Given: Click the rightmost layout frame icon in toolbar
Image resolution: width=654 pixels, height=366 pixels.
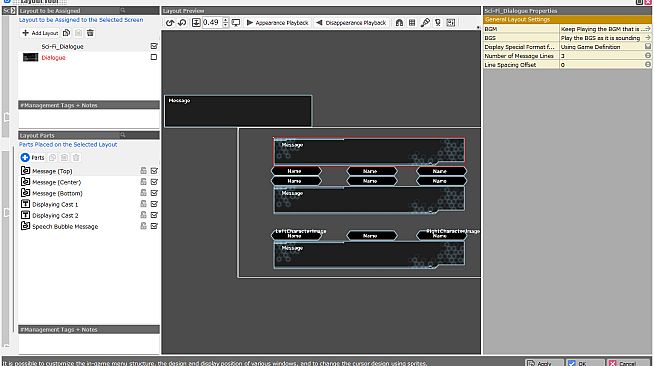Looking at the screenshot, I should [451, 23].
